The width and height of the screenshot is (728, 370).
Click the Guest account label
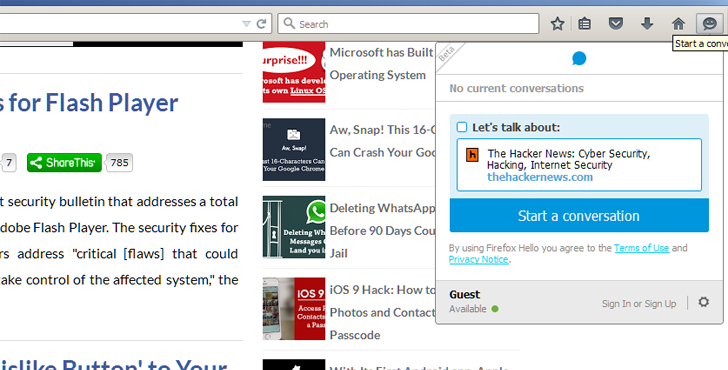(x=465, y=294)
